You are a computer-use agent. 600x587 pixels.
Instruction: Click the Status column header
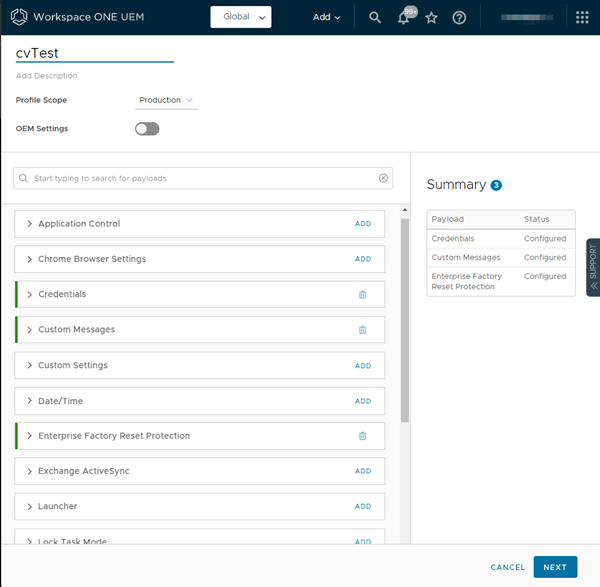[x=536, y=219]
